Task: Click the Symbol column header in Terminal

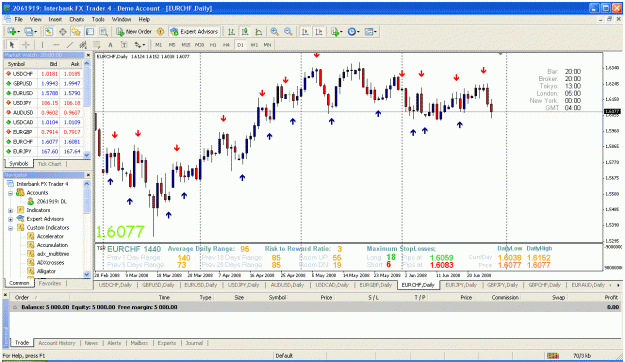Action: (x=277, y=297)
